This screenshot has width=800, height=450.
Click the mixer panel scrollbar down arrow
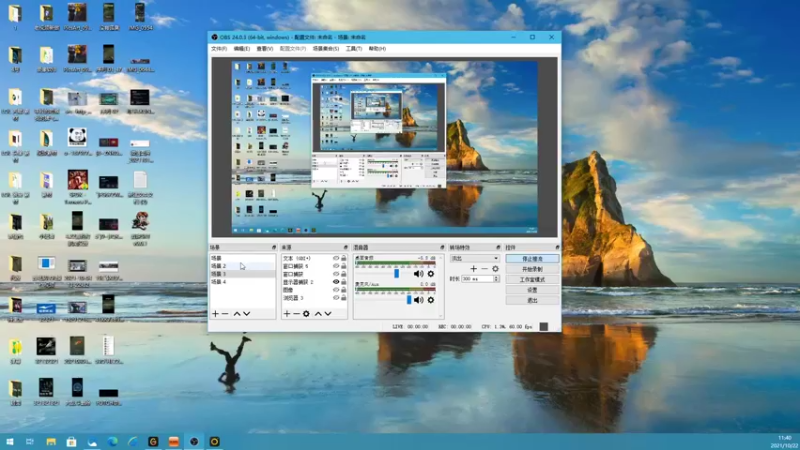(441, 316)
